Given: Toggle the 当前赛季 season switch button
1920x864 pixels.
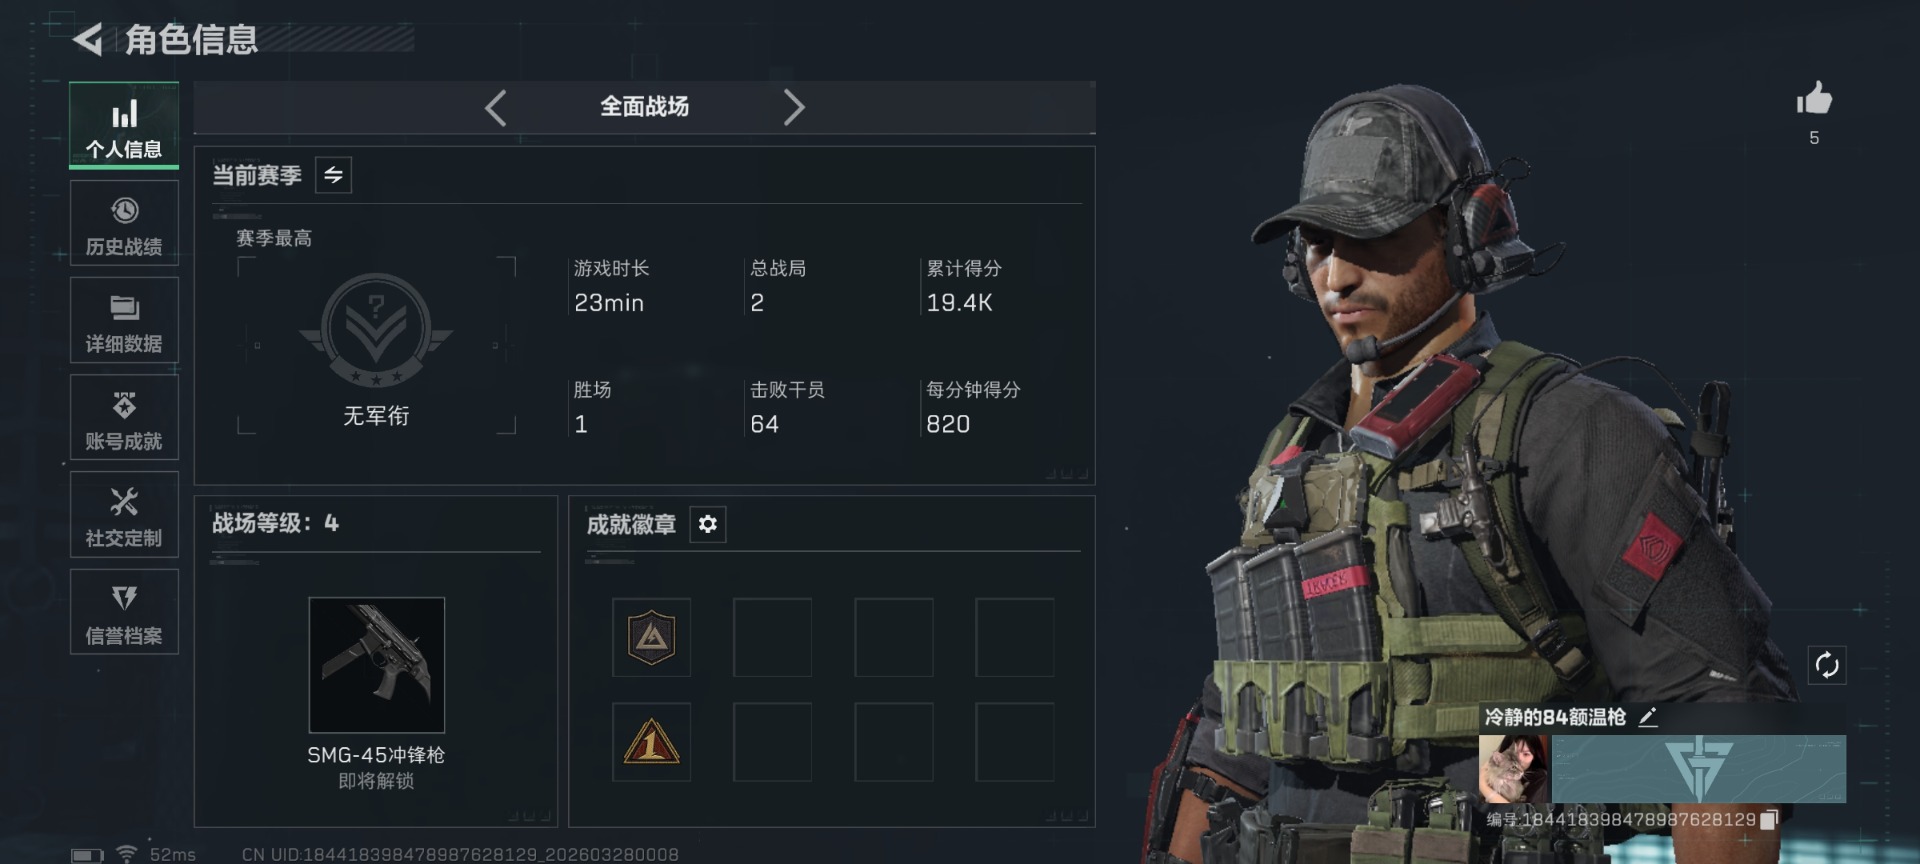Looking at the screenshot, I should point(333,175).
